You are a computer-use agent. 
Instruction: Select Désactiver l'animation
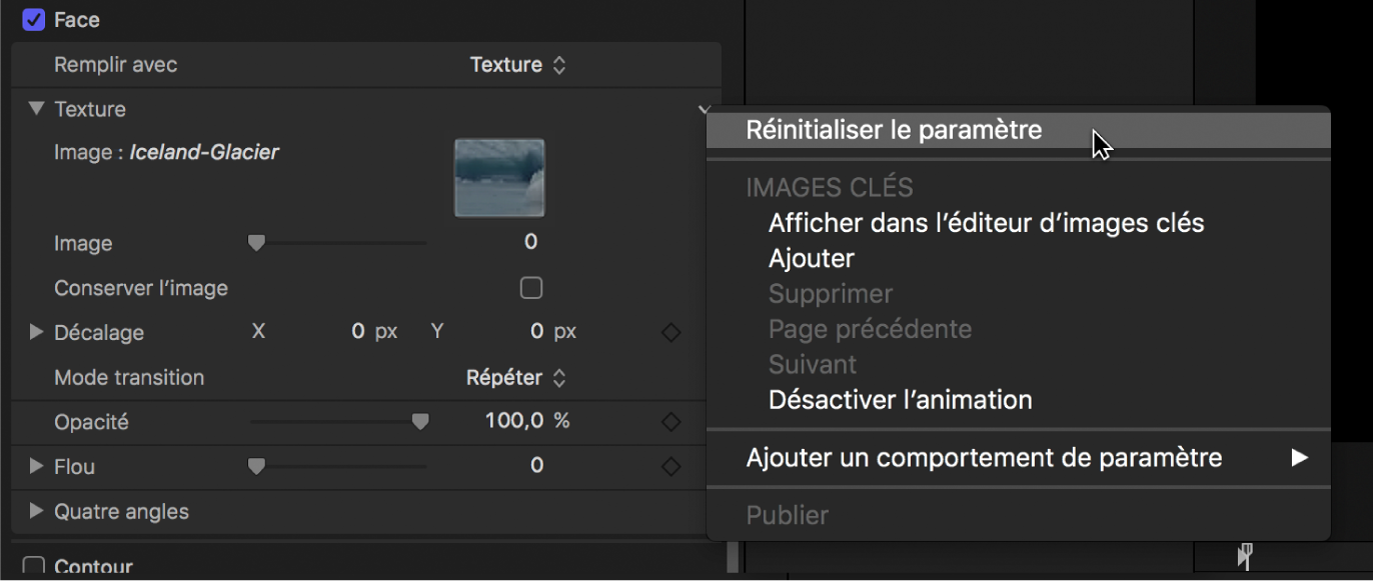(899, 399)
